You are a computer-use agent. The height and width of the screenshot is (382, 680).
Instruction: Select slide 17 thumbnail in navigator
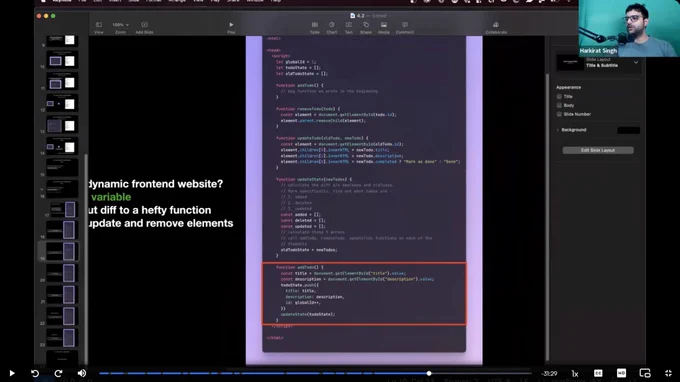click(62, 210)
